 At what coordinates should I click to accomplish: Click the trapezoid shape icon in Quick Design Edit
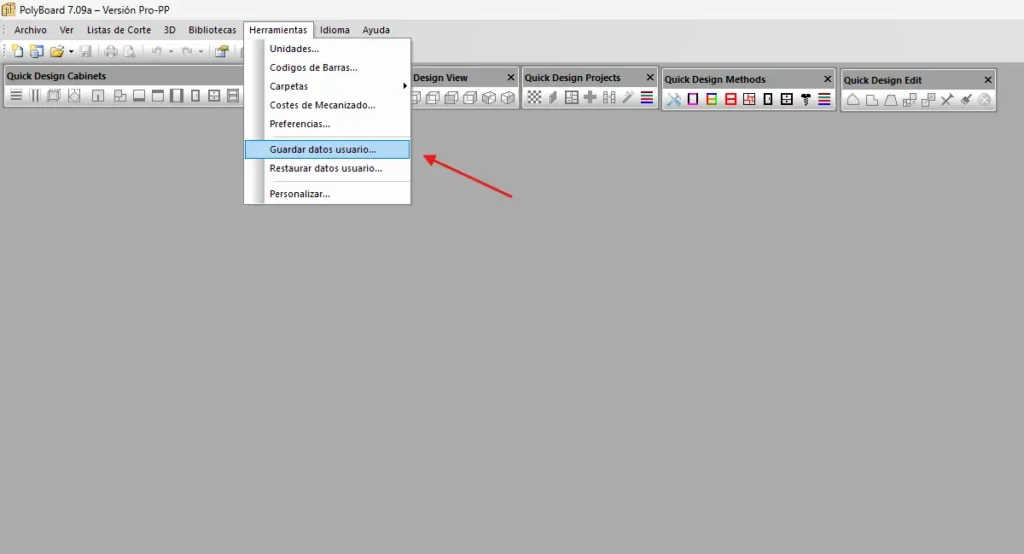click(890, 100)
